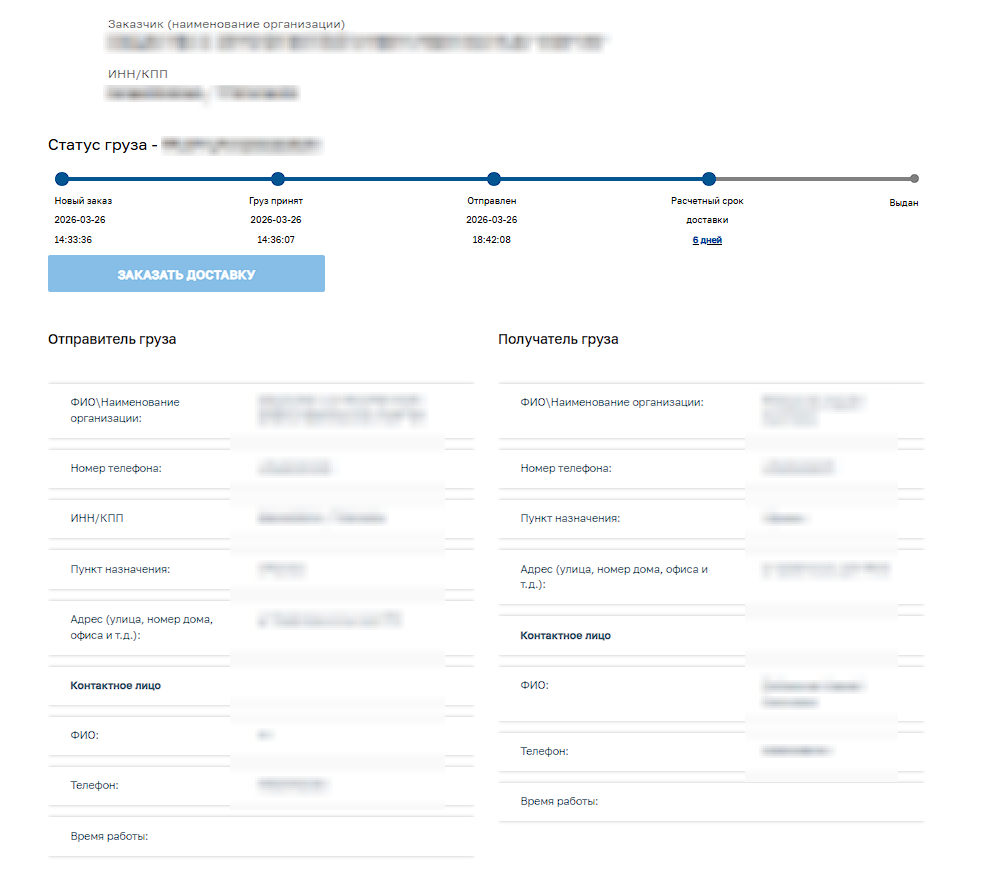1008x871 pixels.
Task: Click the "Отправлен" status dot
Action: [x=493, y=179]
